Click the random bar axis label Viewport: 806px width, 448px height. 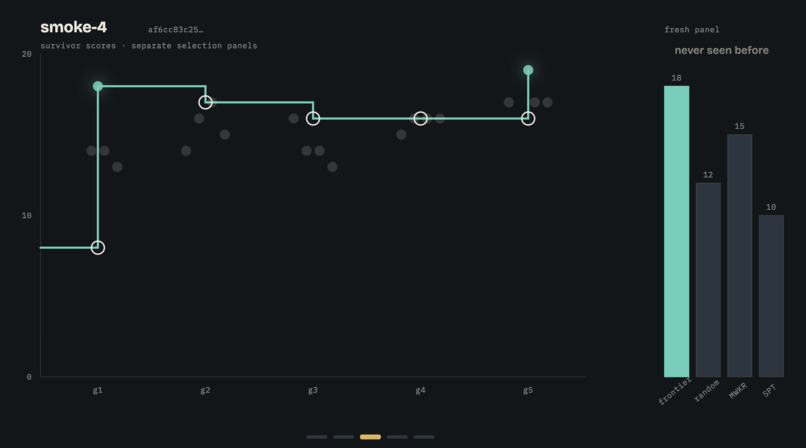707,391
